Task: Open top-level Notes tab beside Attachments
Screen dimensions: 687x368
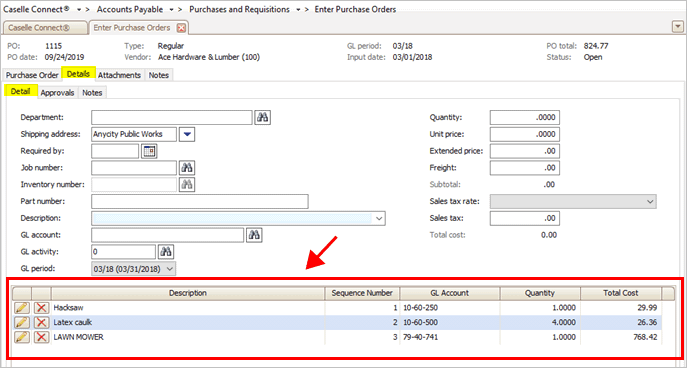Action: [x=159, y=75]
